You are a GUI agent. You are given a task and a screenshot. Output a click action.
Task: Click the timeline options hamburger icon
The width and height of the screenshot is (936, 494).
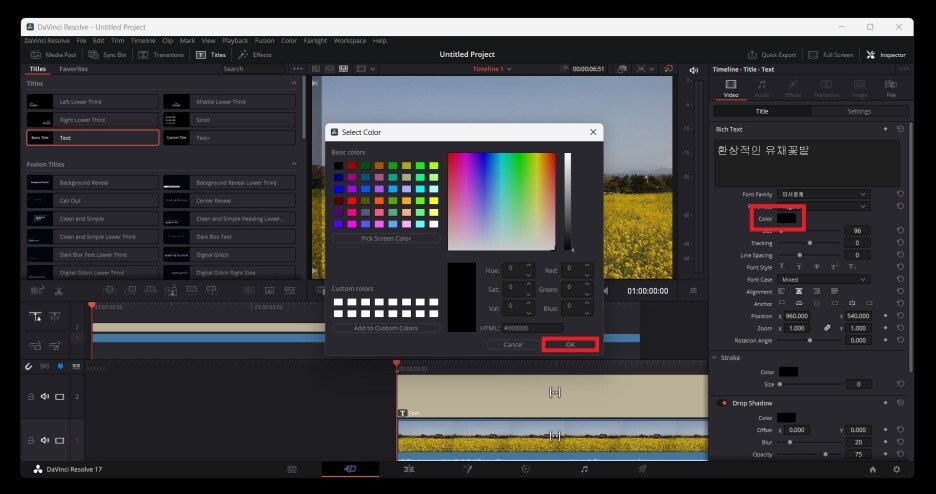click(x=693, y=291)
